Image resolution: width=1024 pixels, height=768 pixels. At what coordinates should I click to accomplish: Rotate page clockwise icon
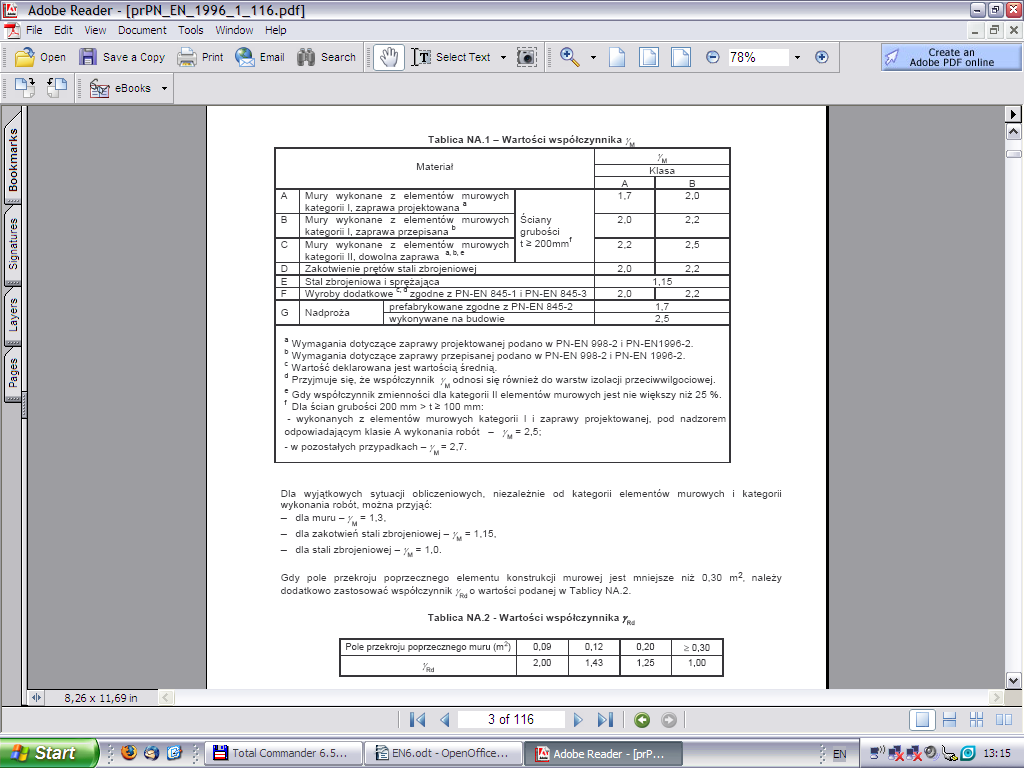[25, 88]
